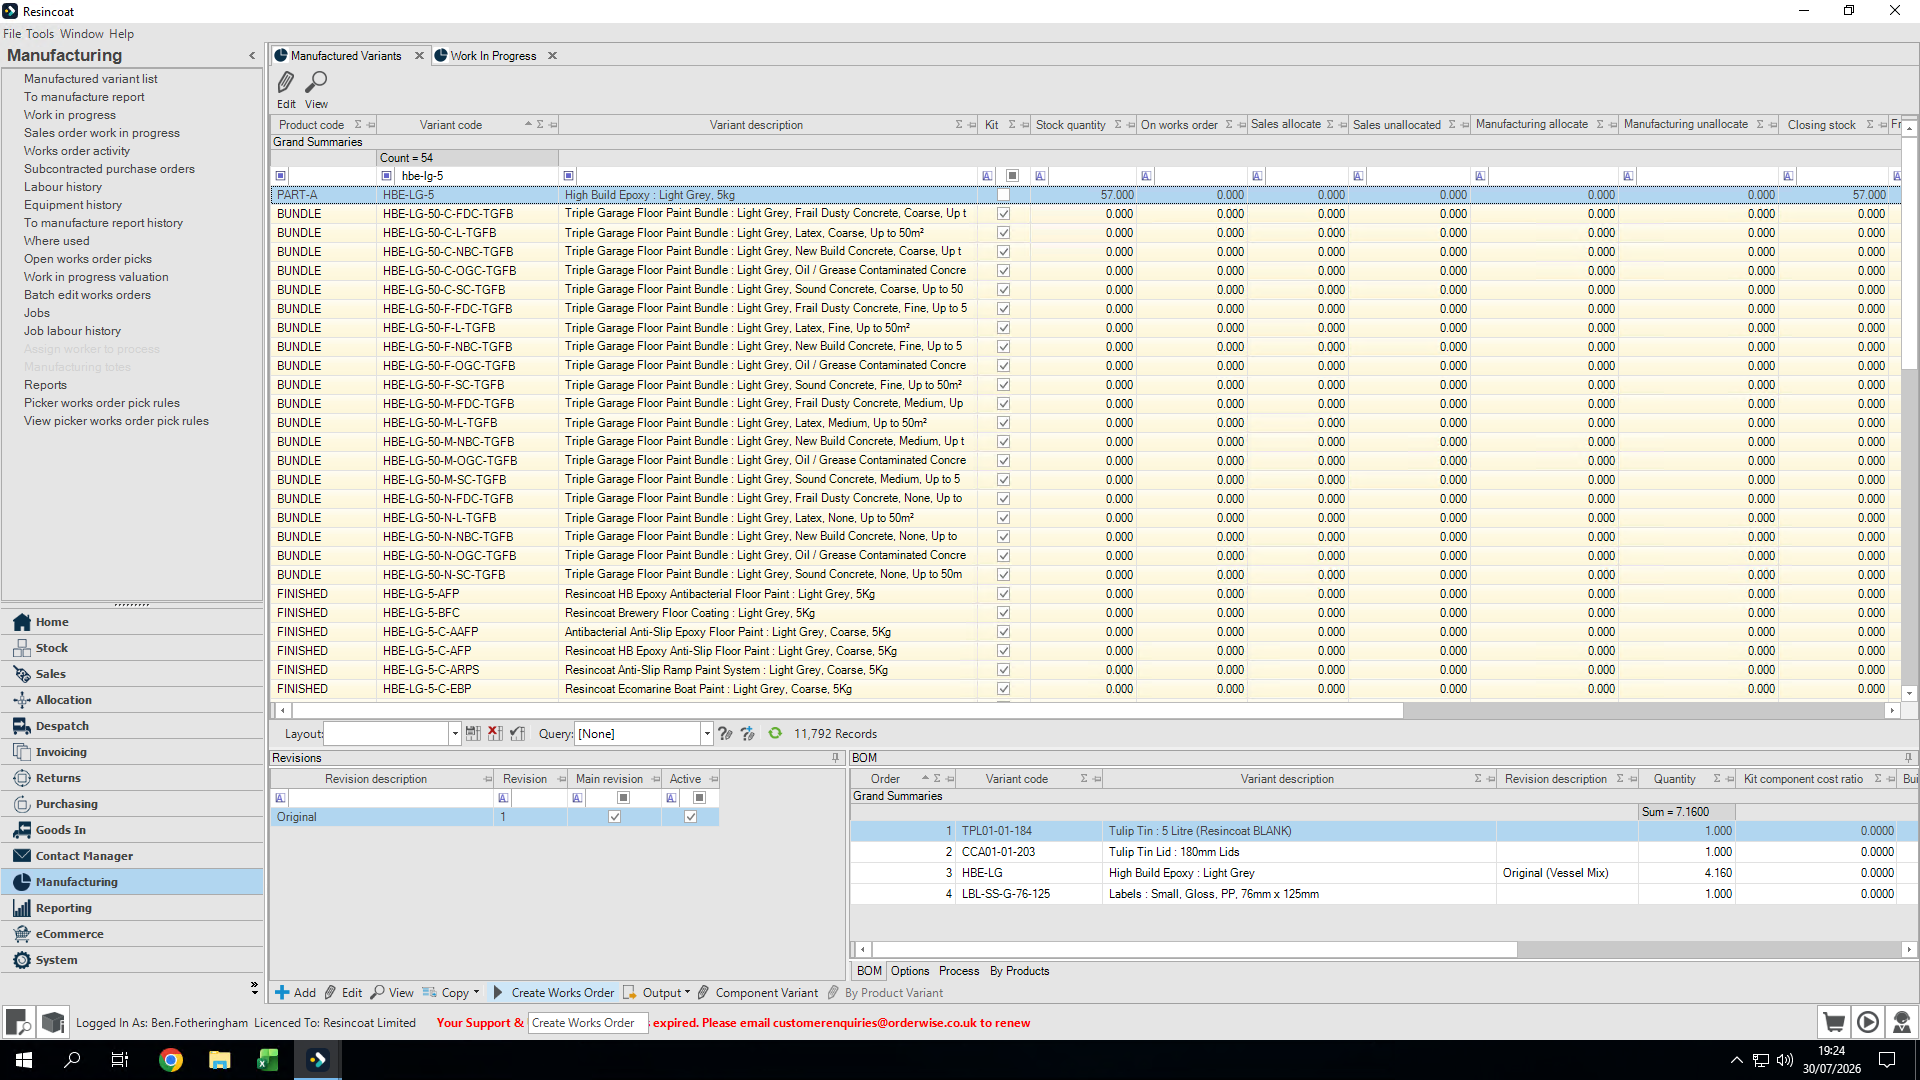
Task: Open the Window menu
Action: click(x=82, y=34)
